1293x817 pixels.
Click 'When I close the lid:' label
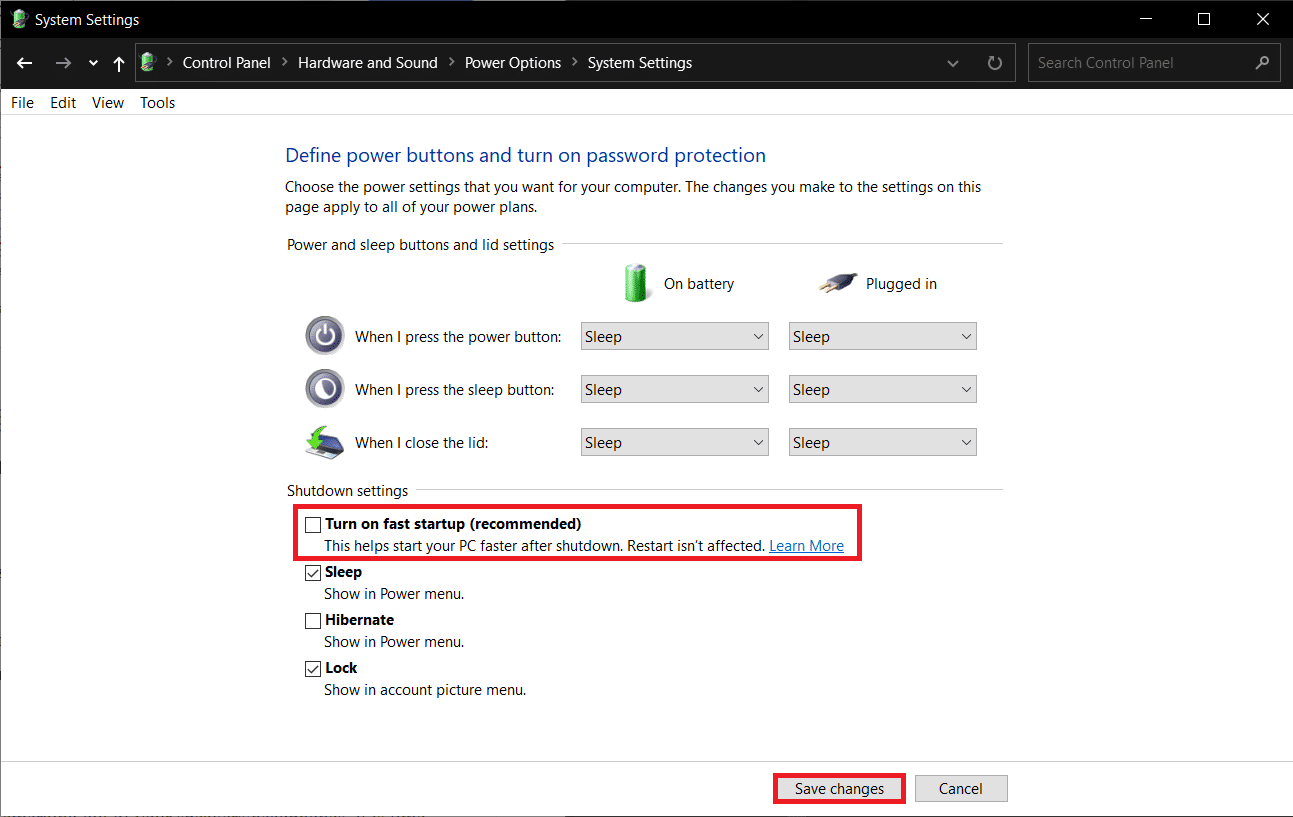tap(422, 443)
